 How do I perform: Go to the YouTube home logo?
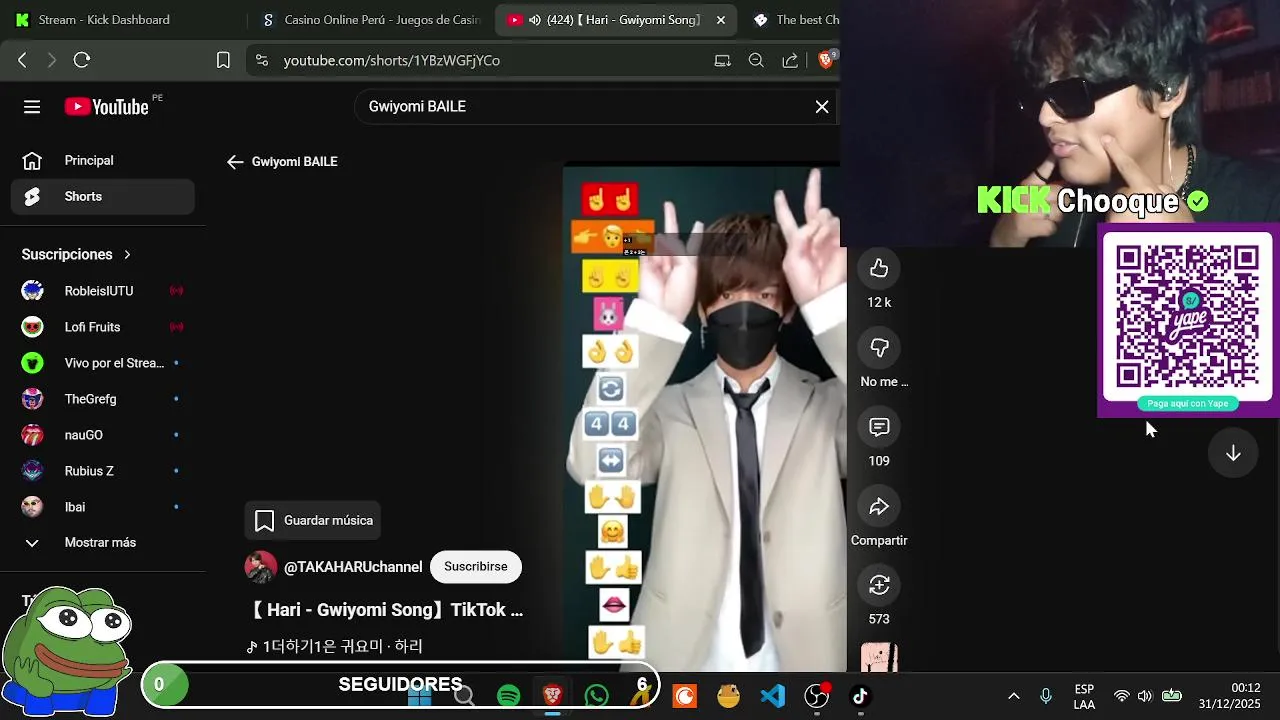click(107, 107)
